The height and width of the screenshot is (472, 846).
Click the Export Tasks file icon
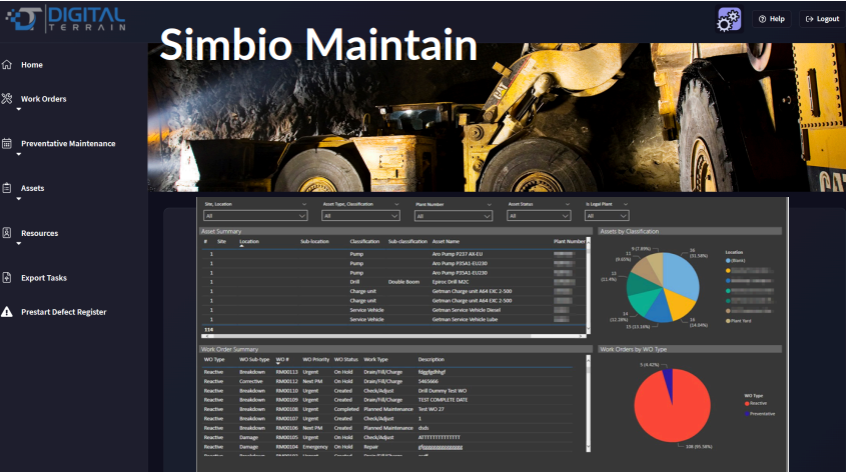(x=7, y=278)
